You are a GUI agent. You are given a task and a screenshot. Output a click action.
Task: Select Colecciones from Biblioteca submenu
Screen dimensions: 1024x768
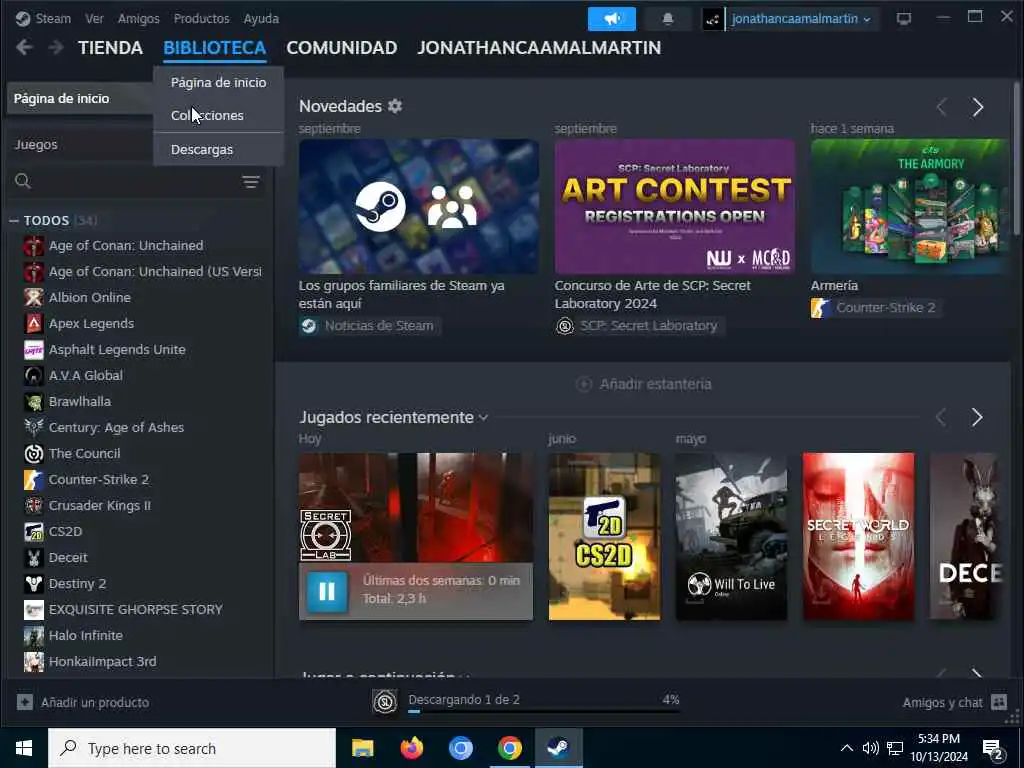(x=218, y=116)
